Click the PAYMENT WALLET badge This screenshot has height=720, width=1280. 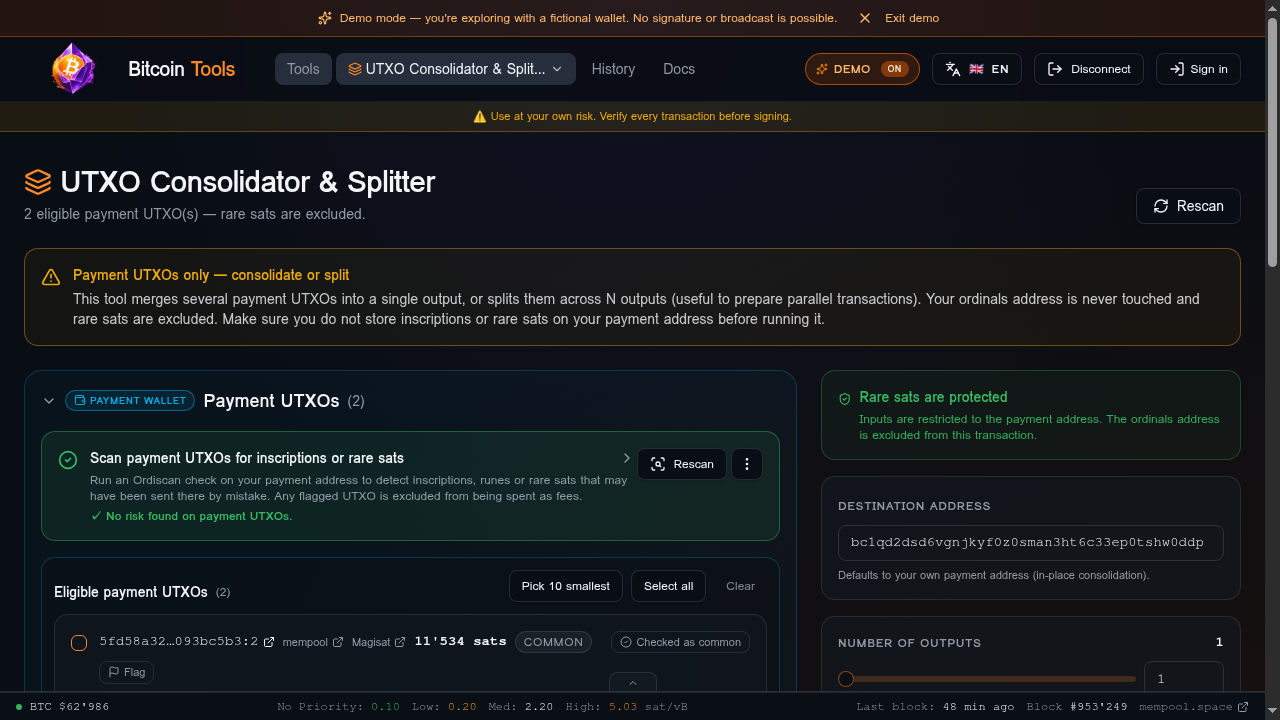click(x=130, y=401)
